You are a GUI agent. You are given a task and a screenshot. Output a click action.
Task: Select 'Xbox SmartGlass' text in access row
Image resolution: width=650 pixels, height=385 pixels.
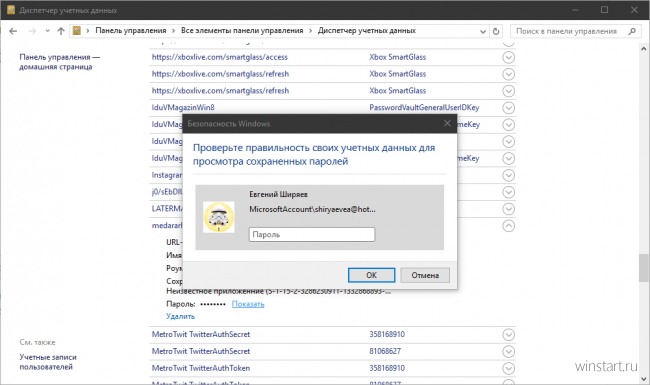point(398,57)
